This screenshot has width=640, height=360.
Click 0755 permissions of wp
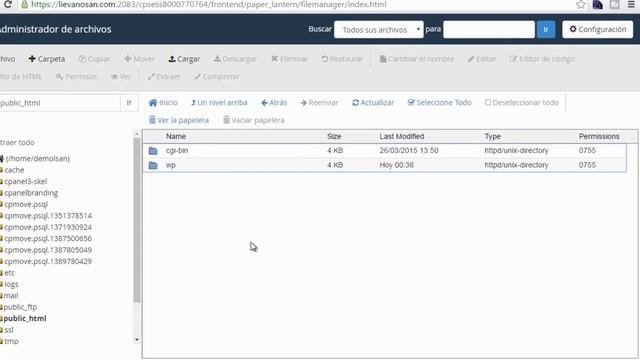587,165
